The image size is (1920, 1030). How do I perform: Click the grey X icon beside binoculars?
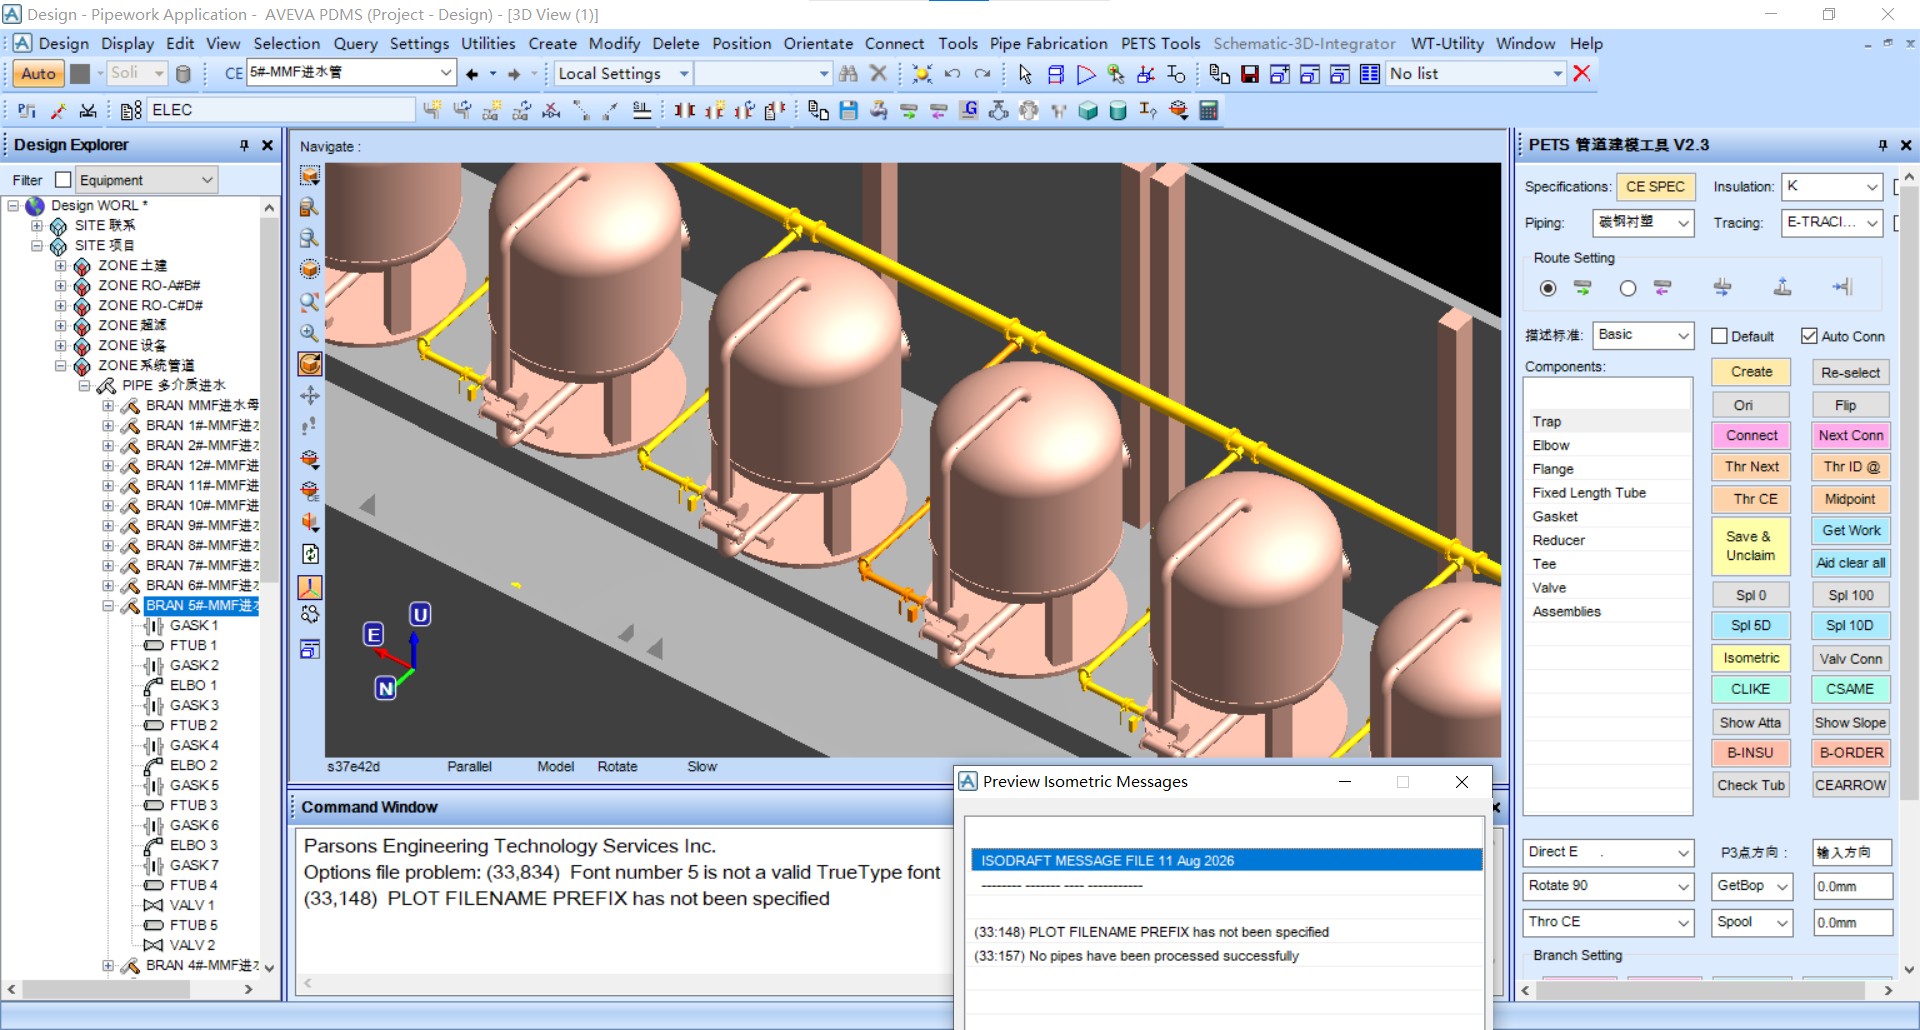pos(878,73)
